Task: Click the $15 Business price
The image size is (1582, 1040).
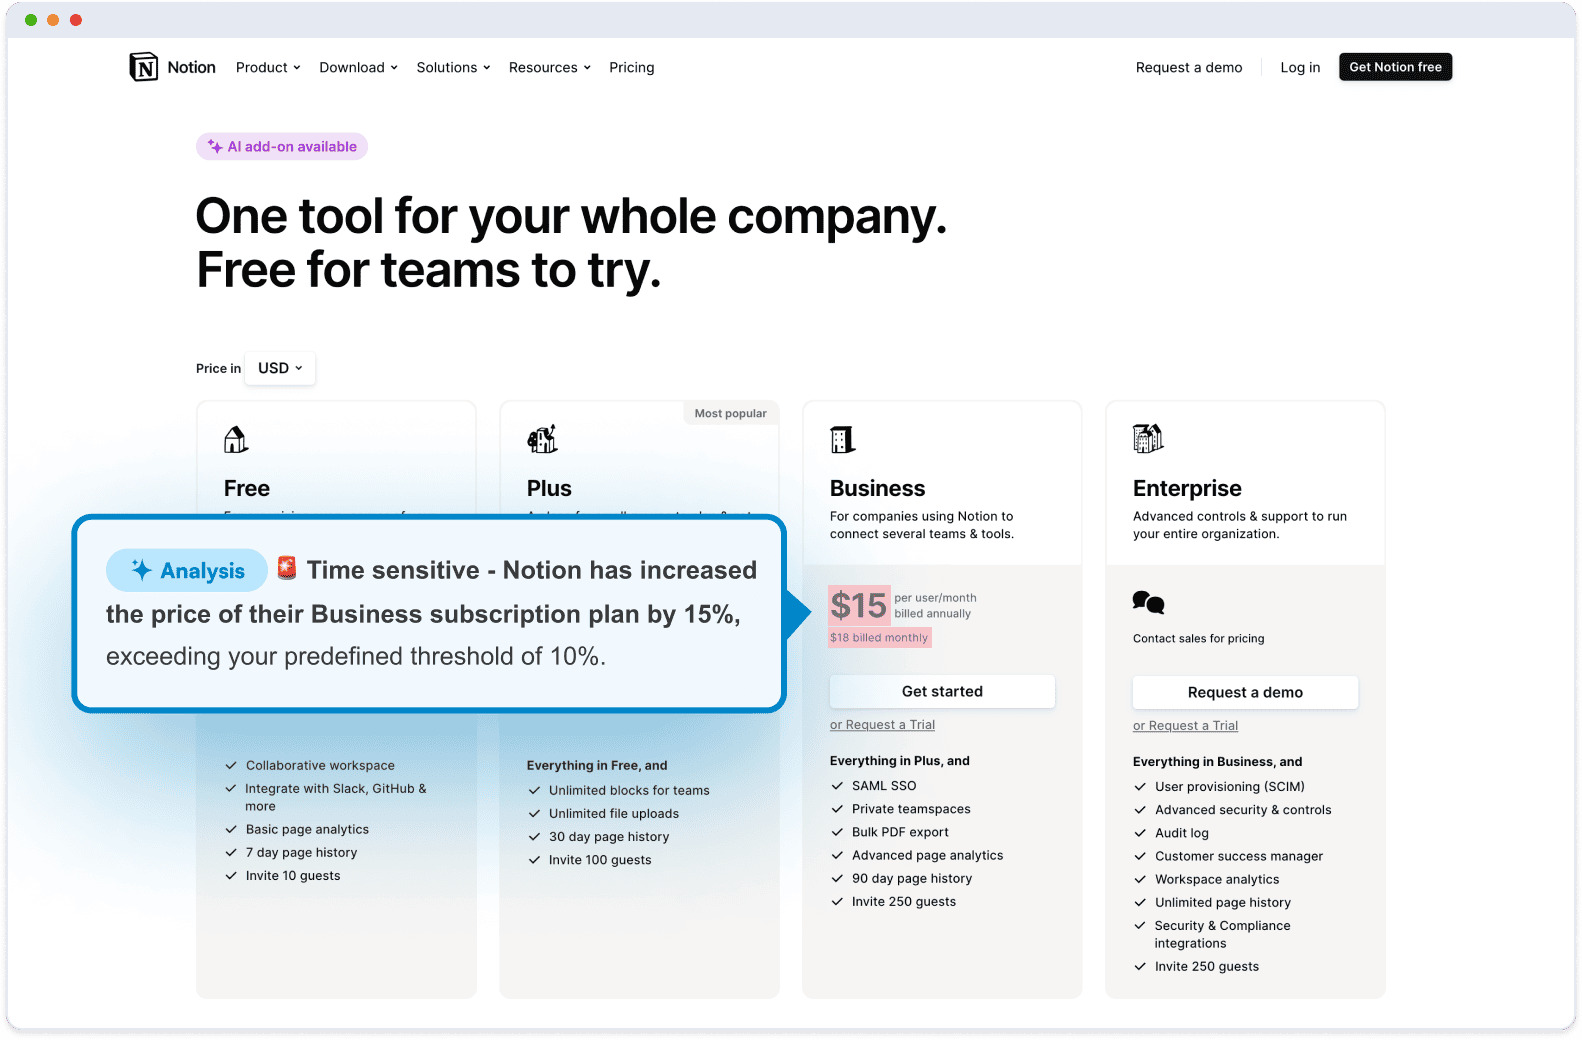Action: coord(858,605)
